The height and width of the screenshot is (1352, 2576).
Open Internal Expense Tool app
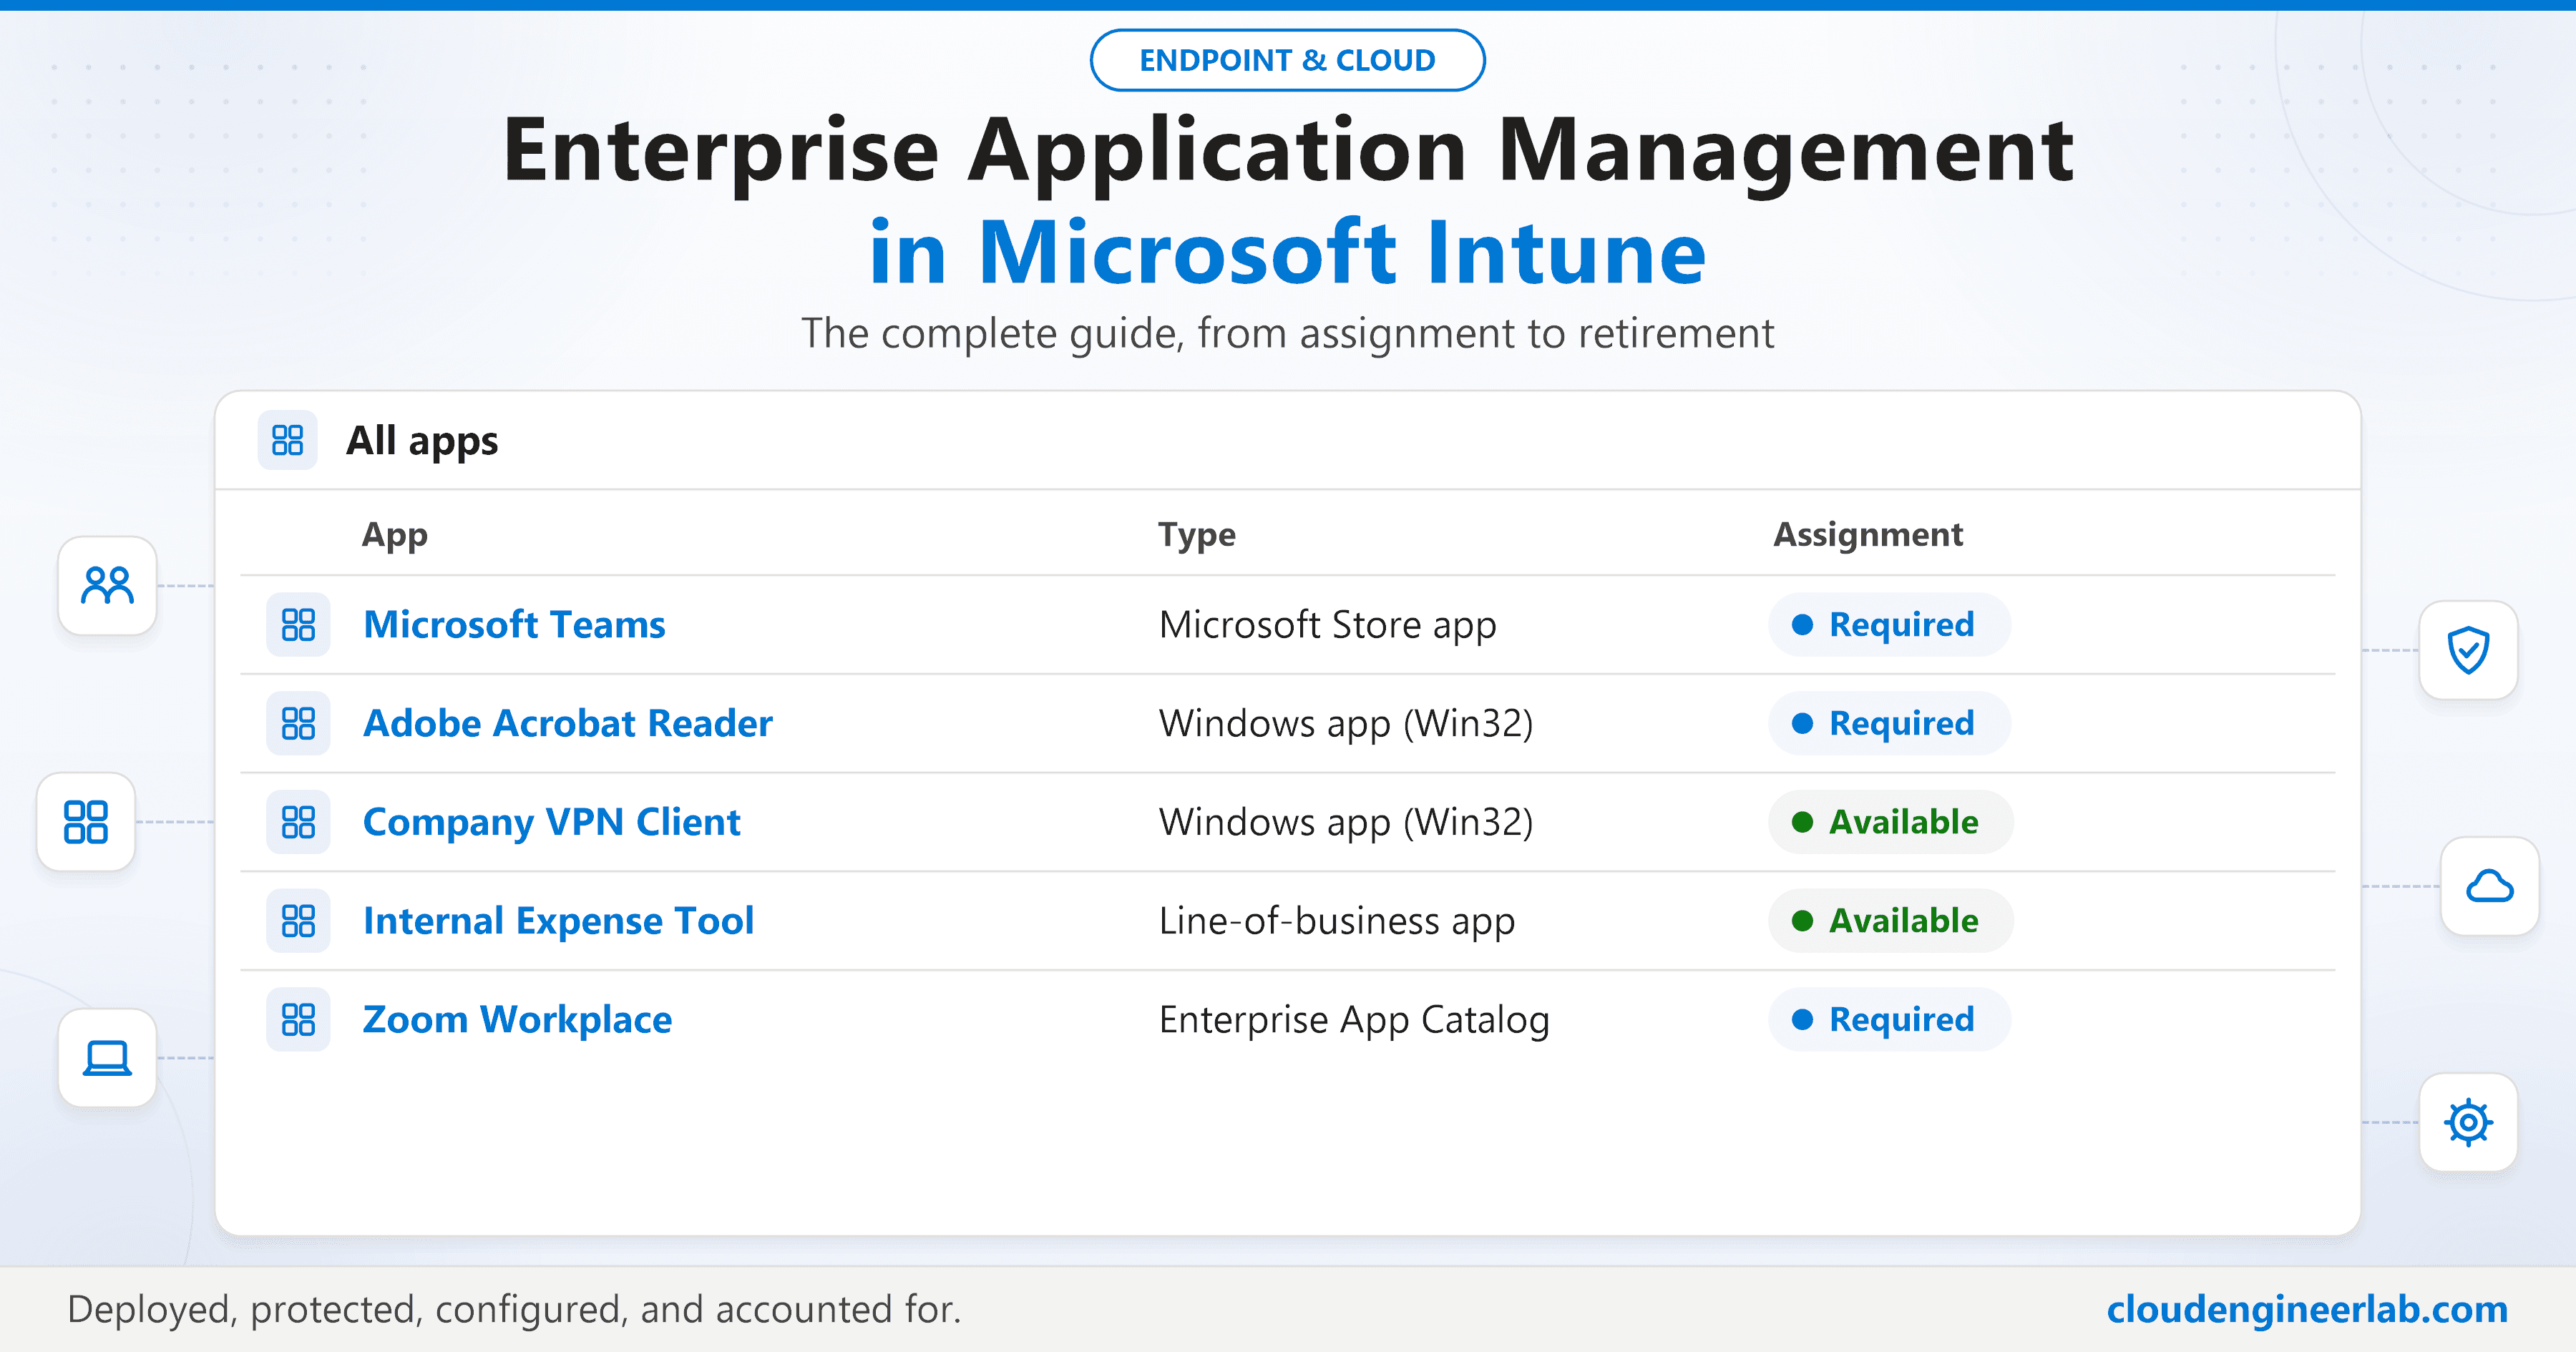(559, 921)
